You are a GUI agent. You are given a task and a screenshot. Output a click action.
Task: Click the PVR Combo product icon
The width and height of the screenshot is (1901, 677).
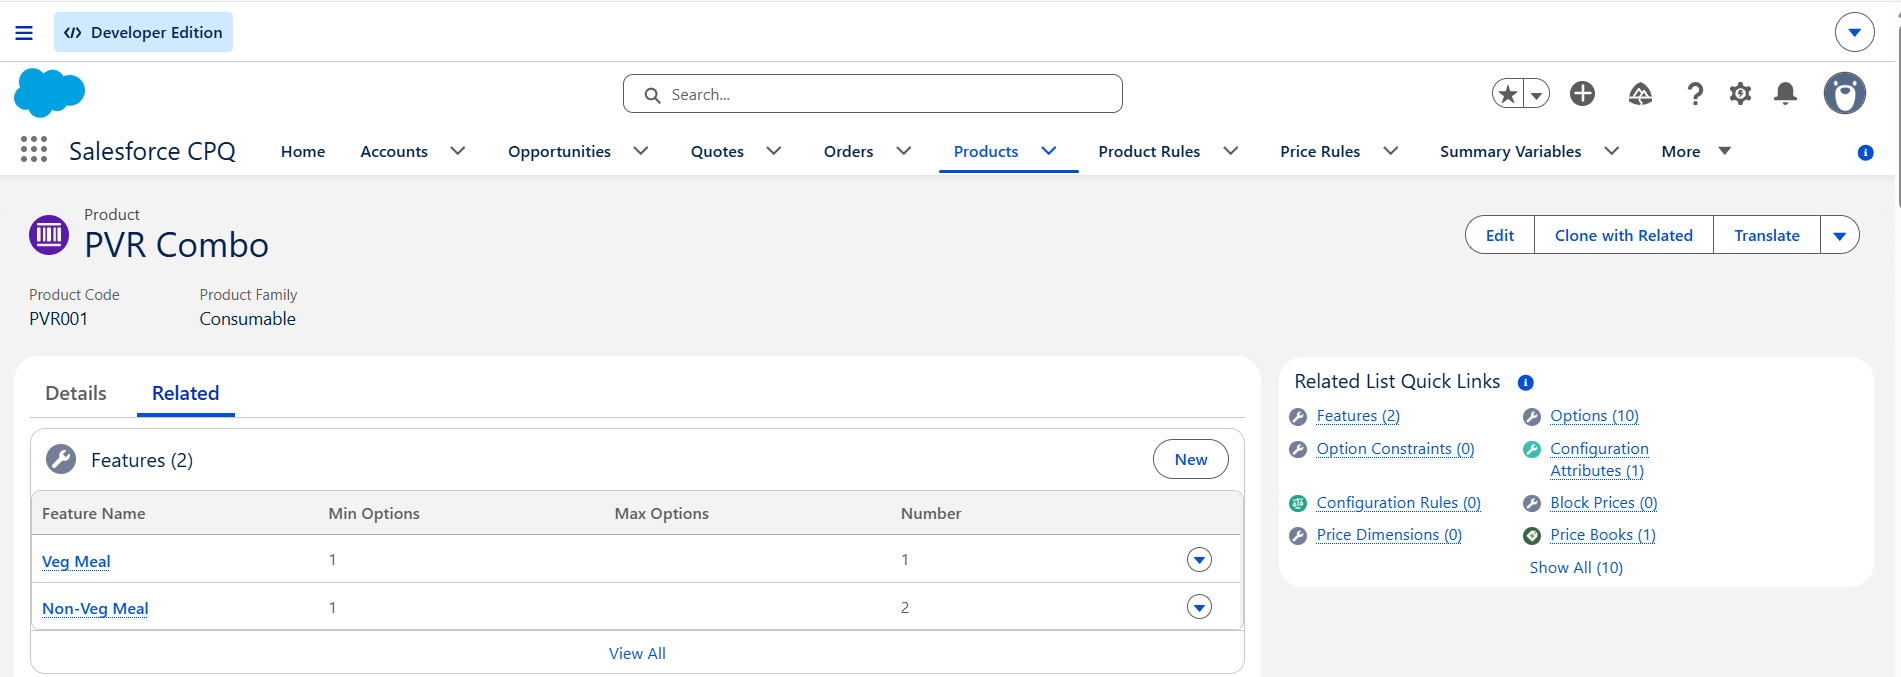[49, 235]
